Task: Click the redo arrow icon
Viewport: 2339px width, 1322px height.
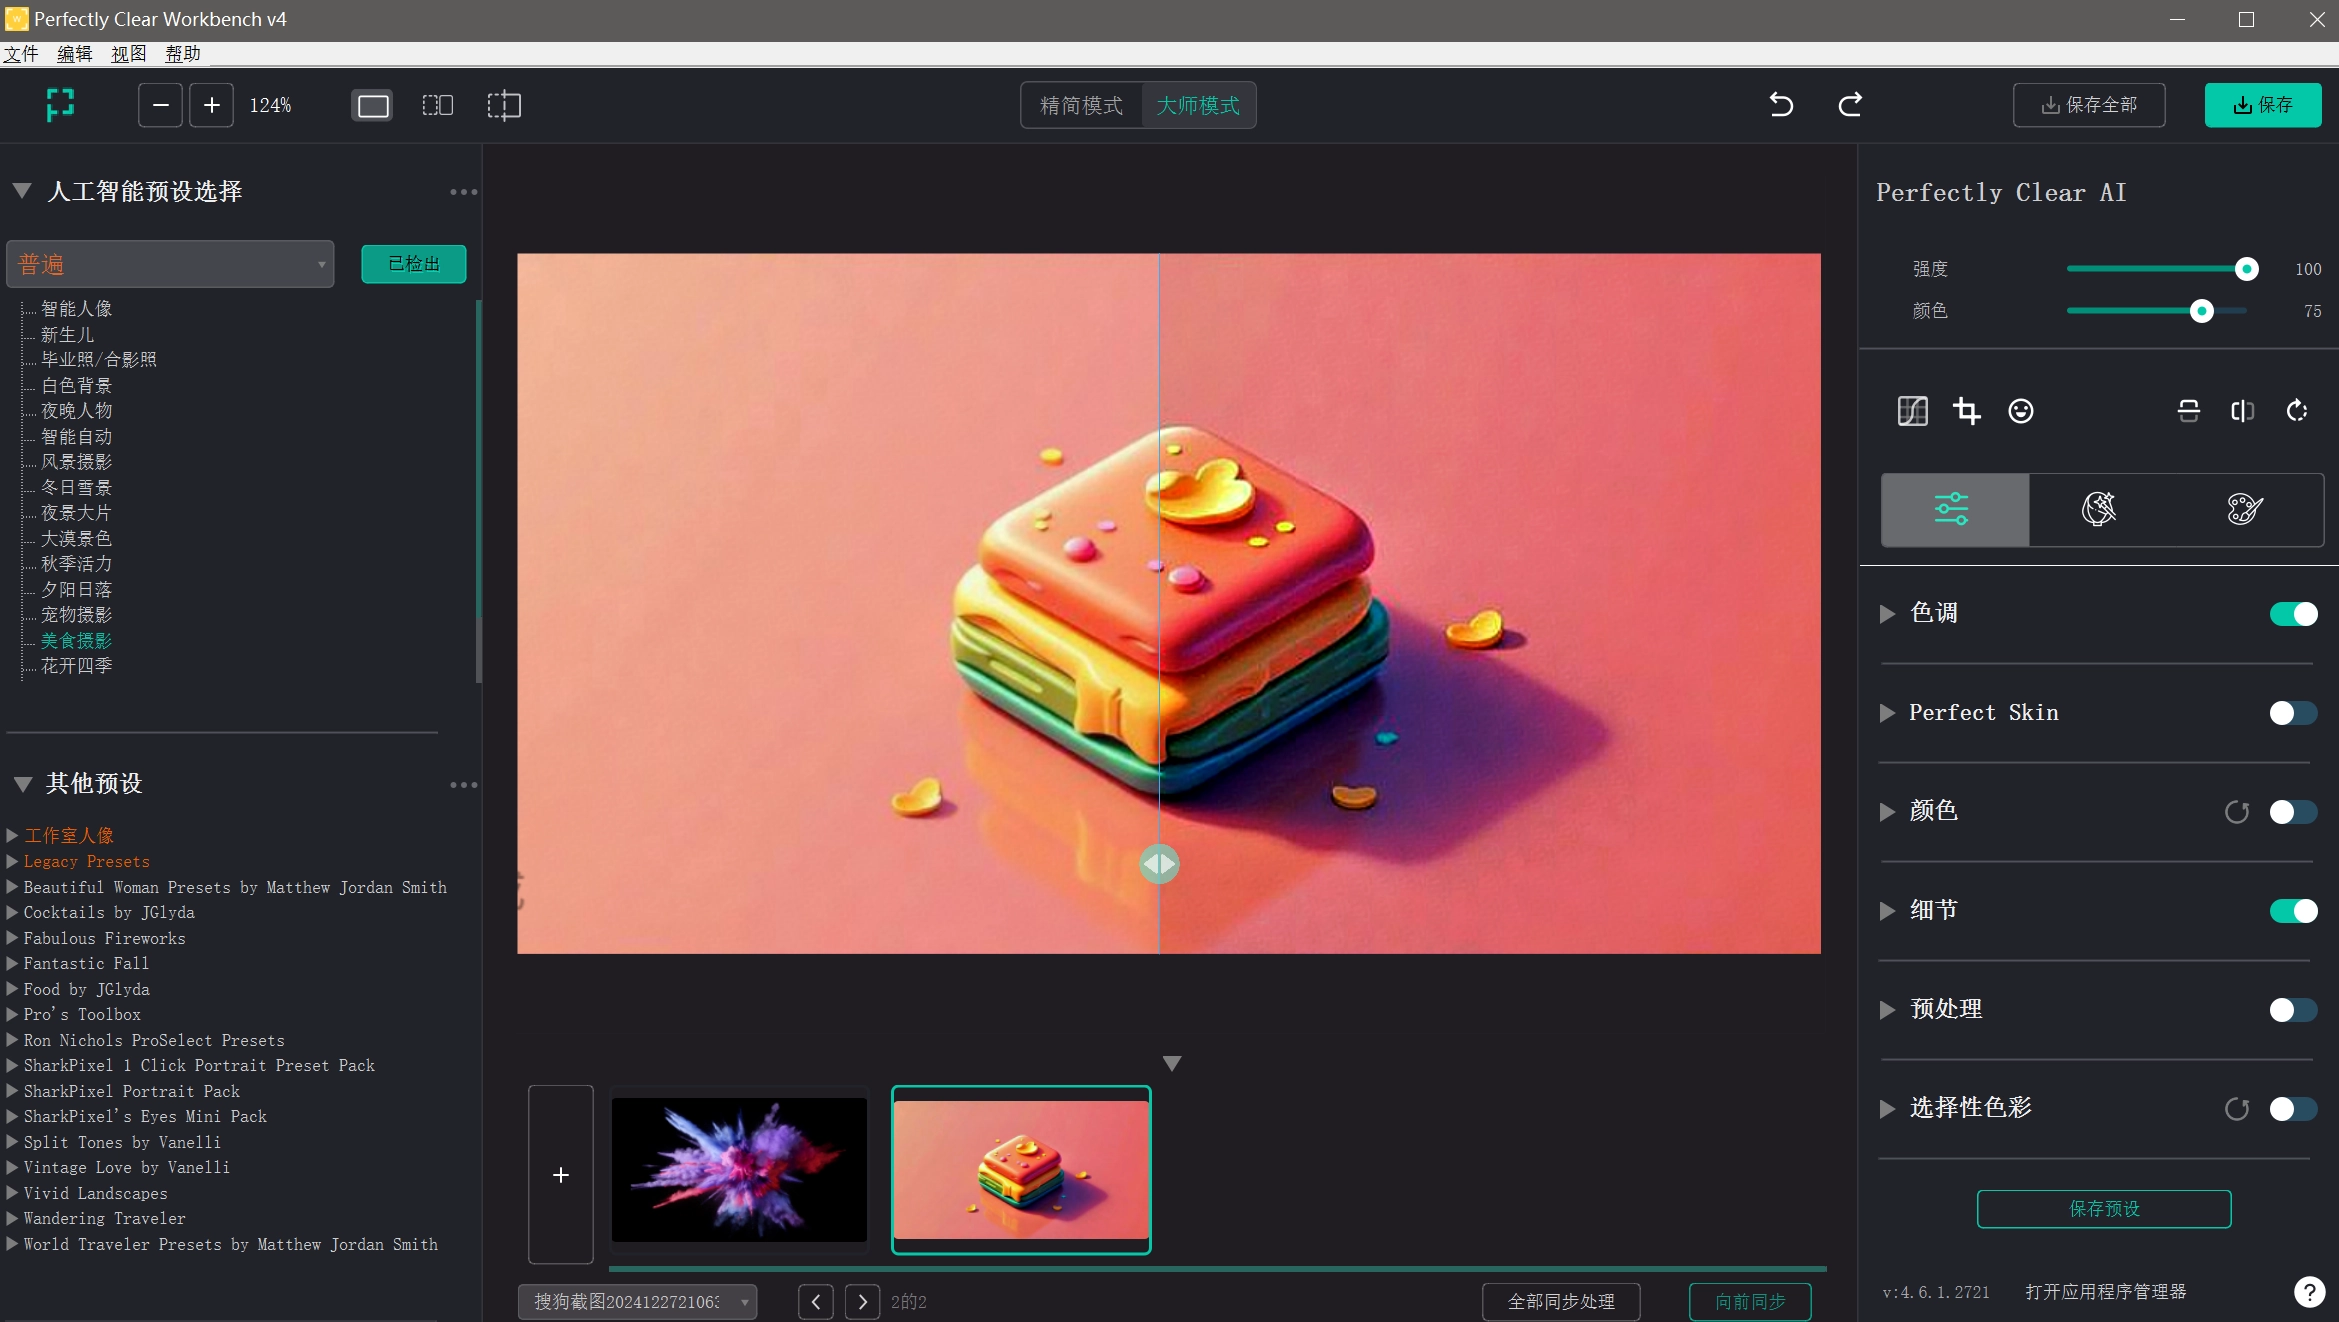Action: click(x=1850, y=105)
